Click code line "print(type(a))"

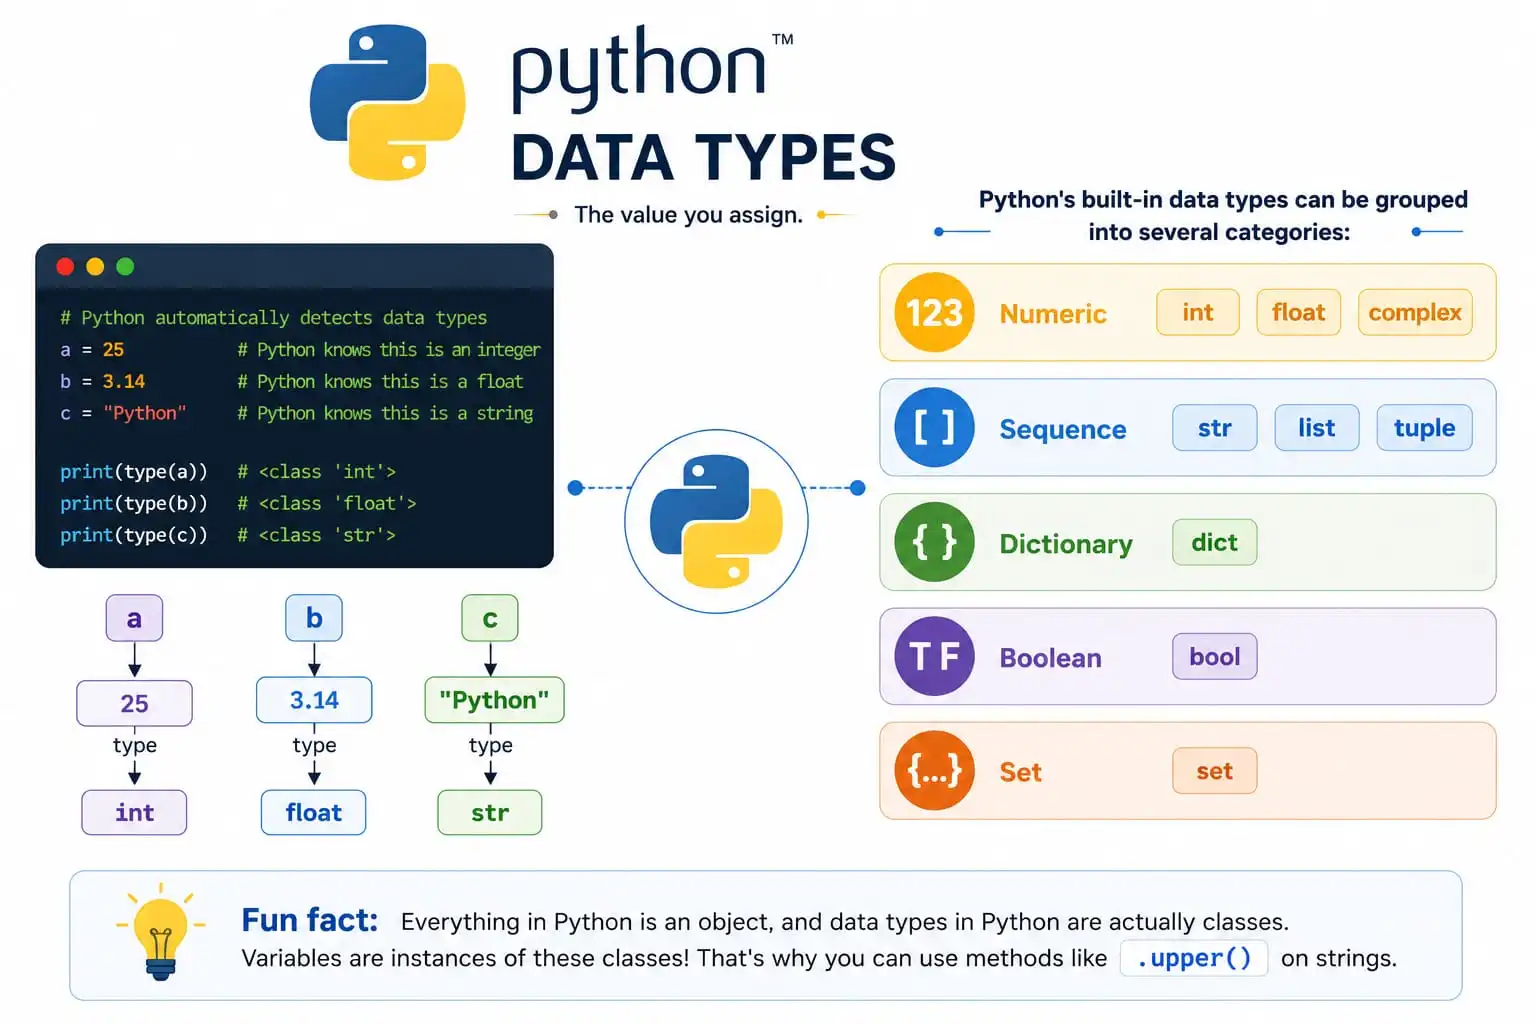[134, 472]
